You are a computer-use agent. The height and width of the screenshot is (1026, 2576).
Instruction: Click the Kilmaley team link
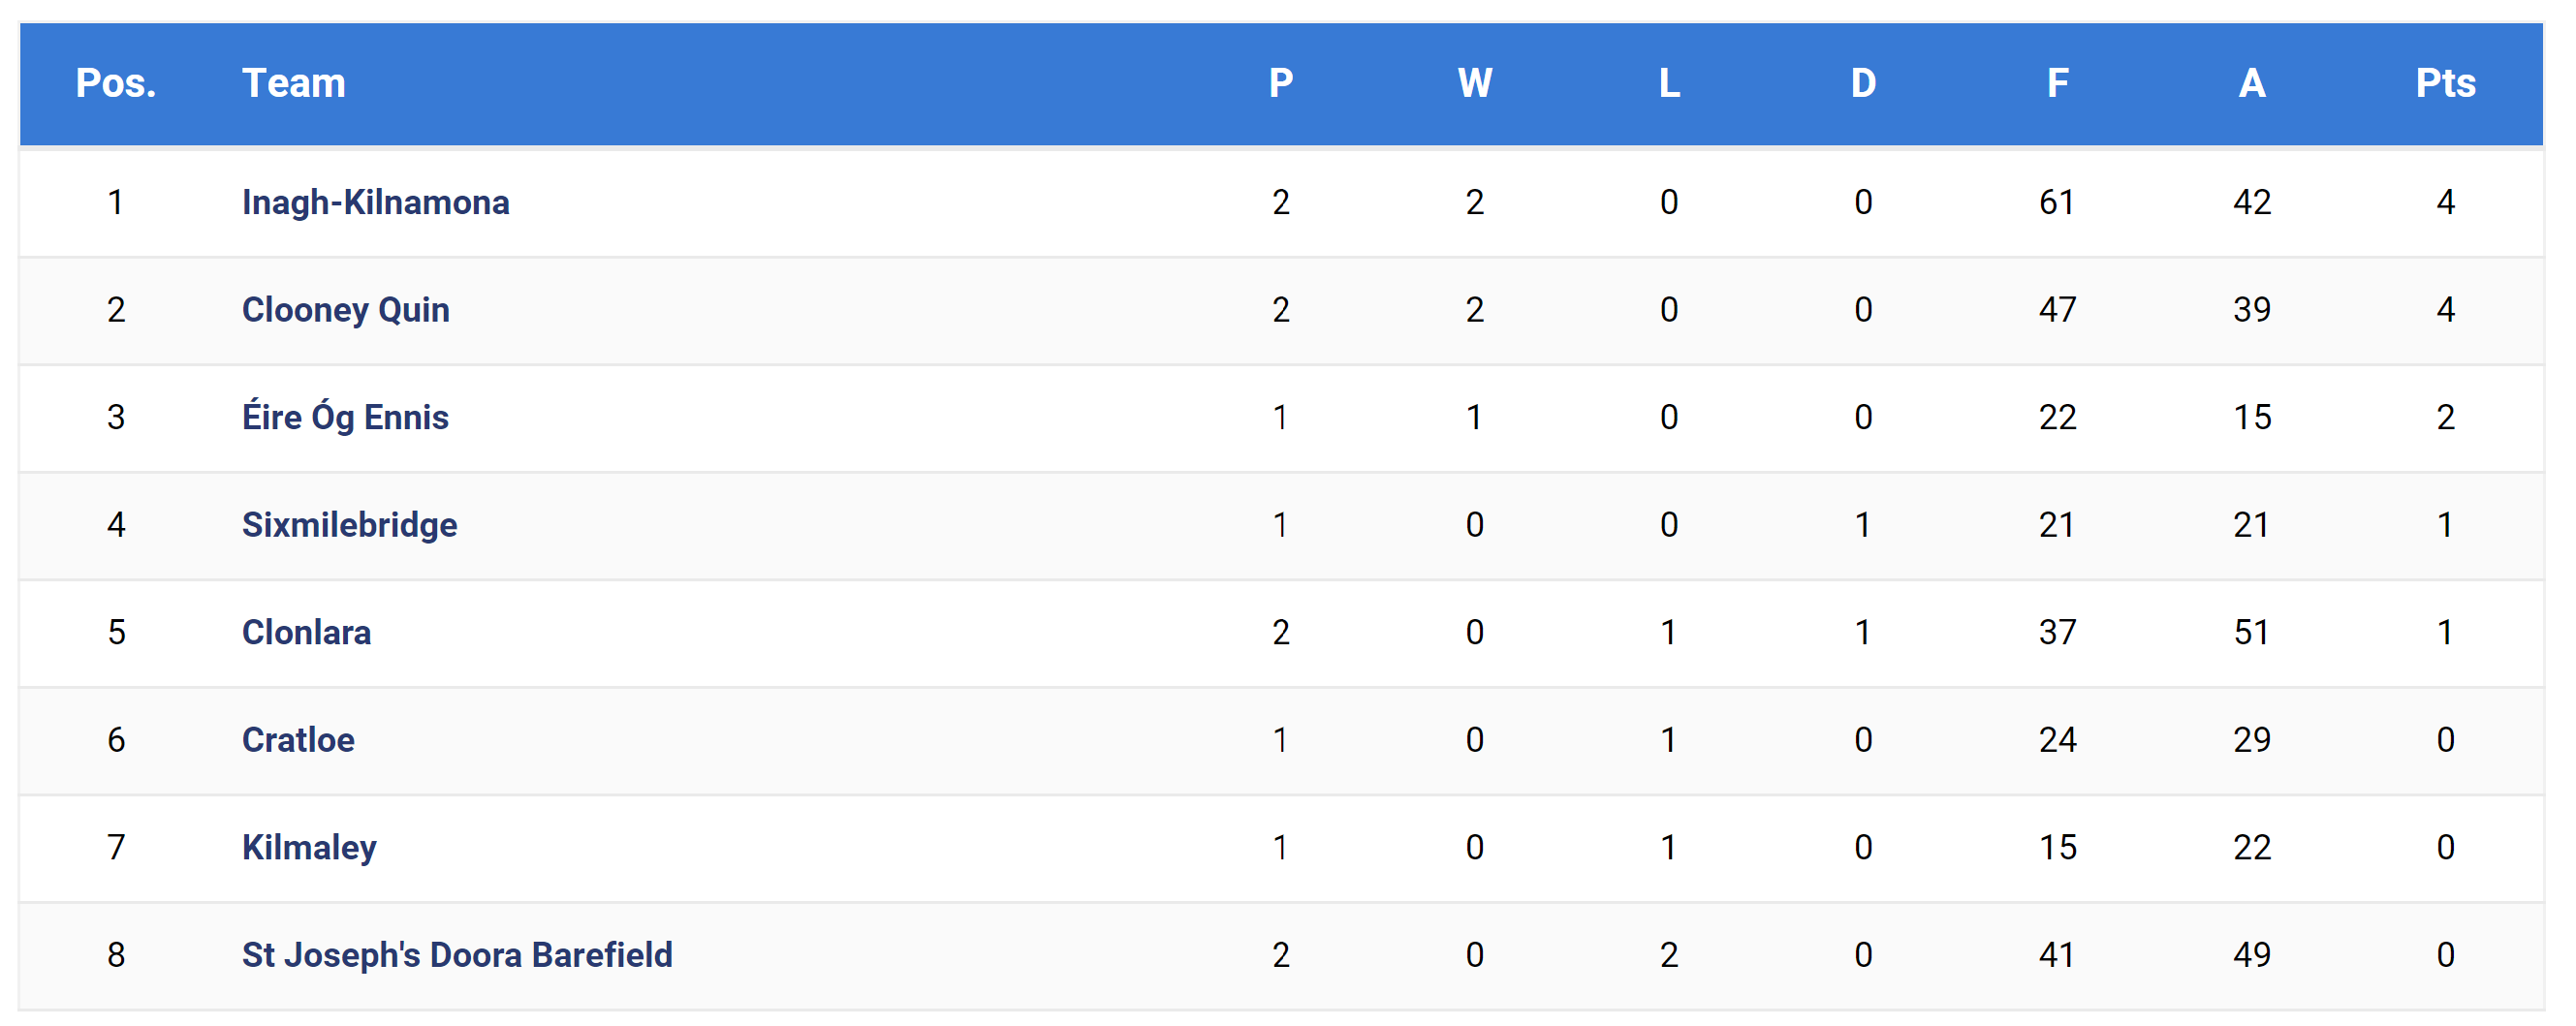(309, 847)
